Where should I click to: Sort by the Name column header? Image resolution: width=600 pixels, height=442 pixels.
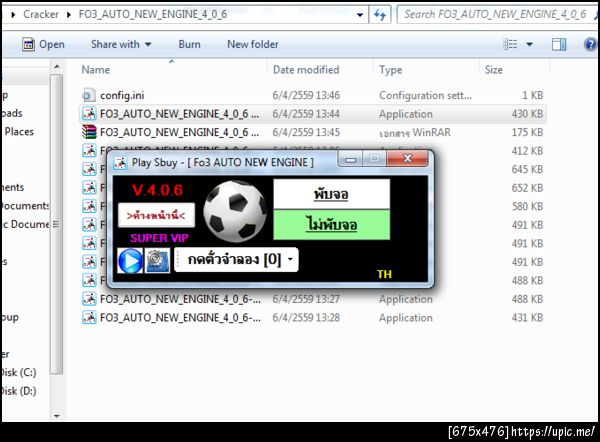96,70
